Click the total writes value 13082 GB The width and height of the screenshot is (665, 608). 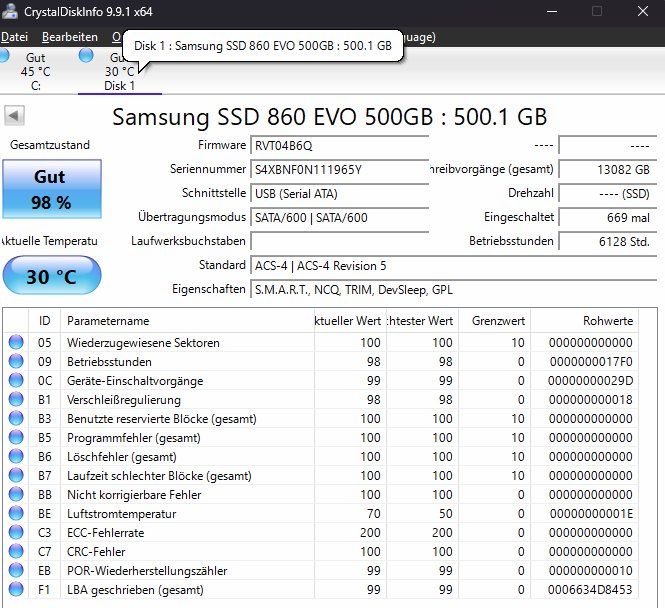pyautogui.click(x=607, y=170)
